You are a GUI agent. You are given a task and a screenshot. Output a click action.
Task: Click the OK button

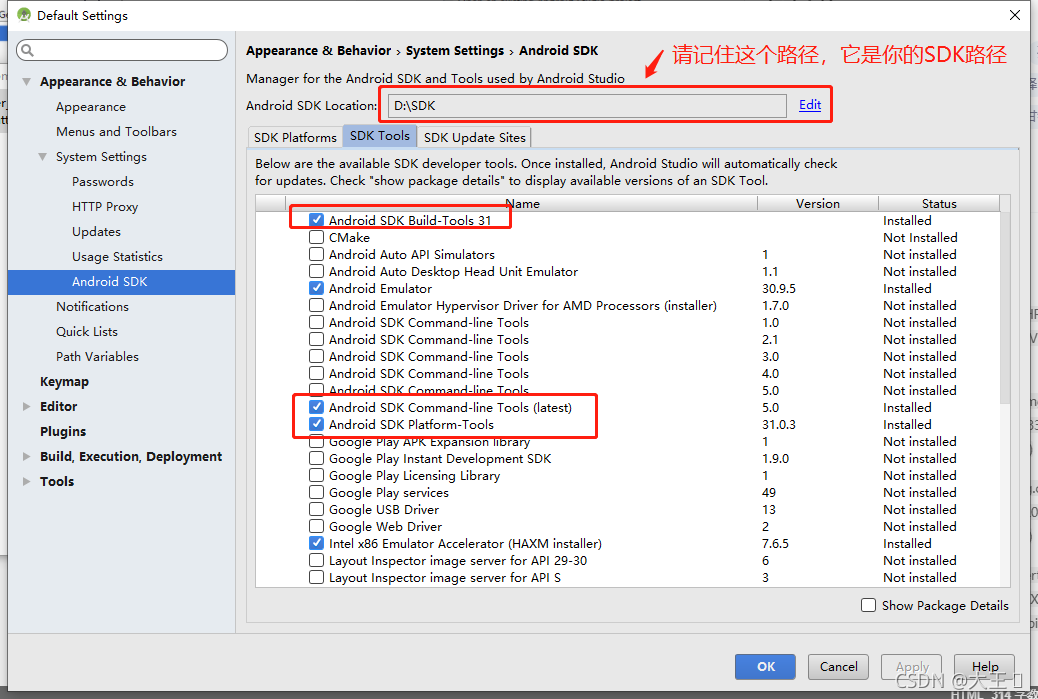[765, 667]
